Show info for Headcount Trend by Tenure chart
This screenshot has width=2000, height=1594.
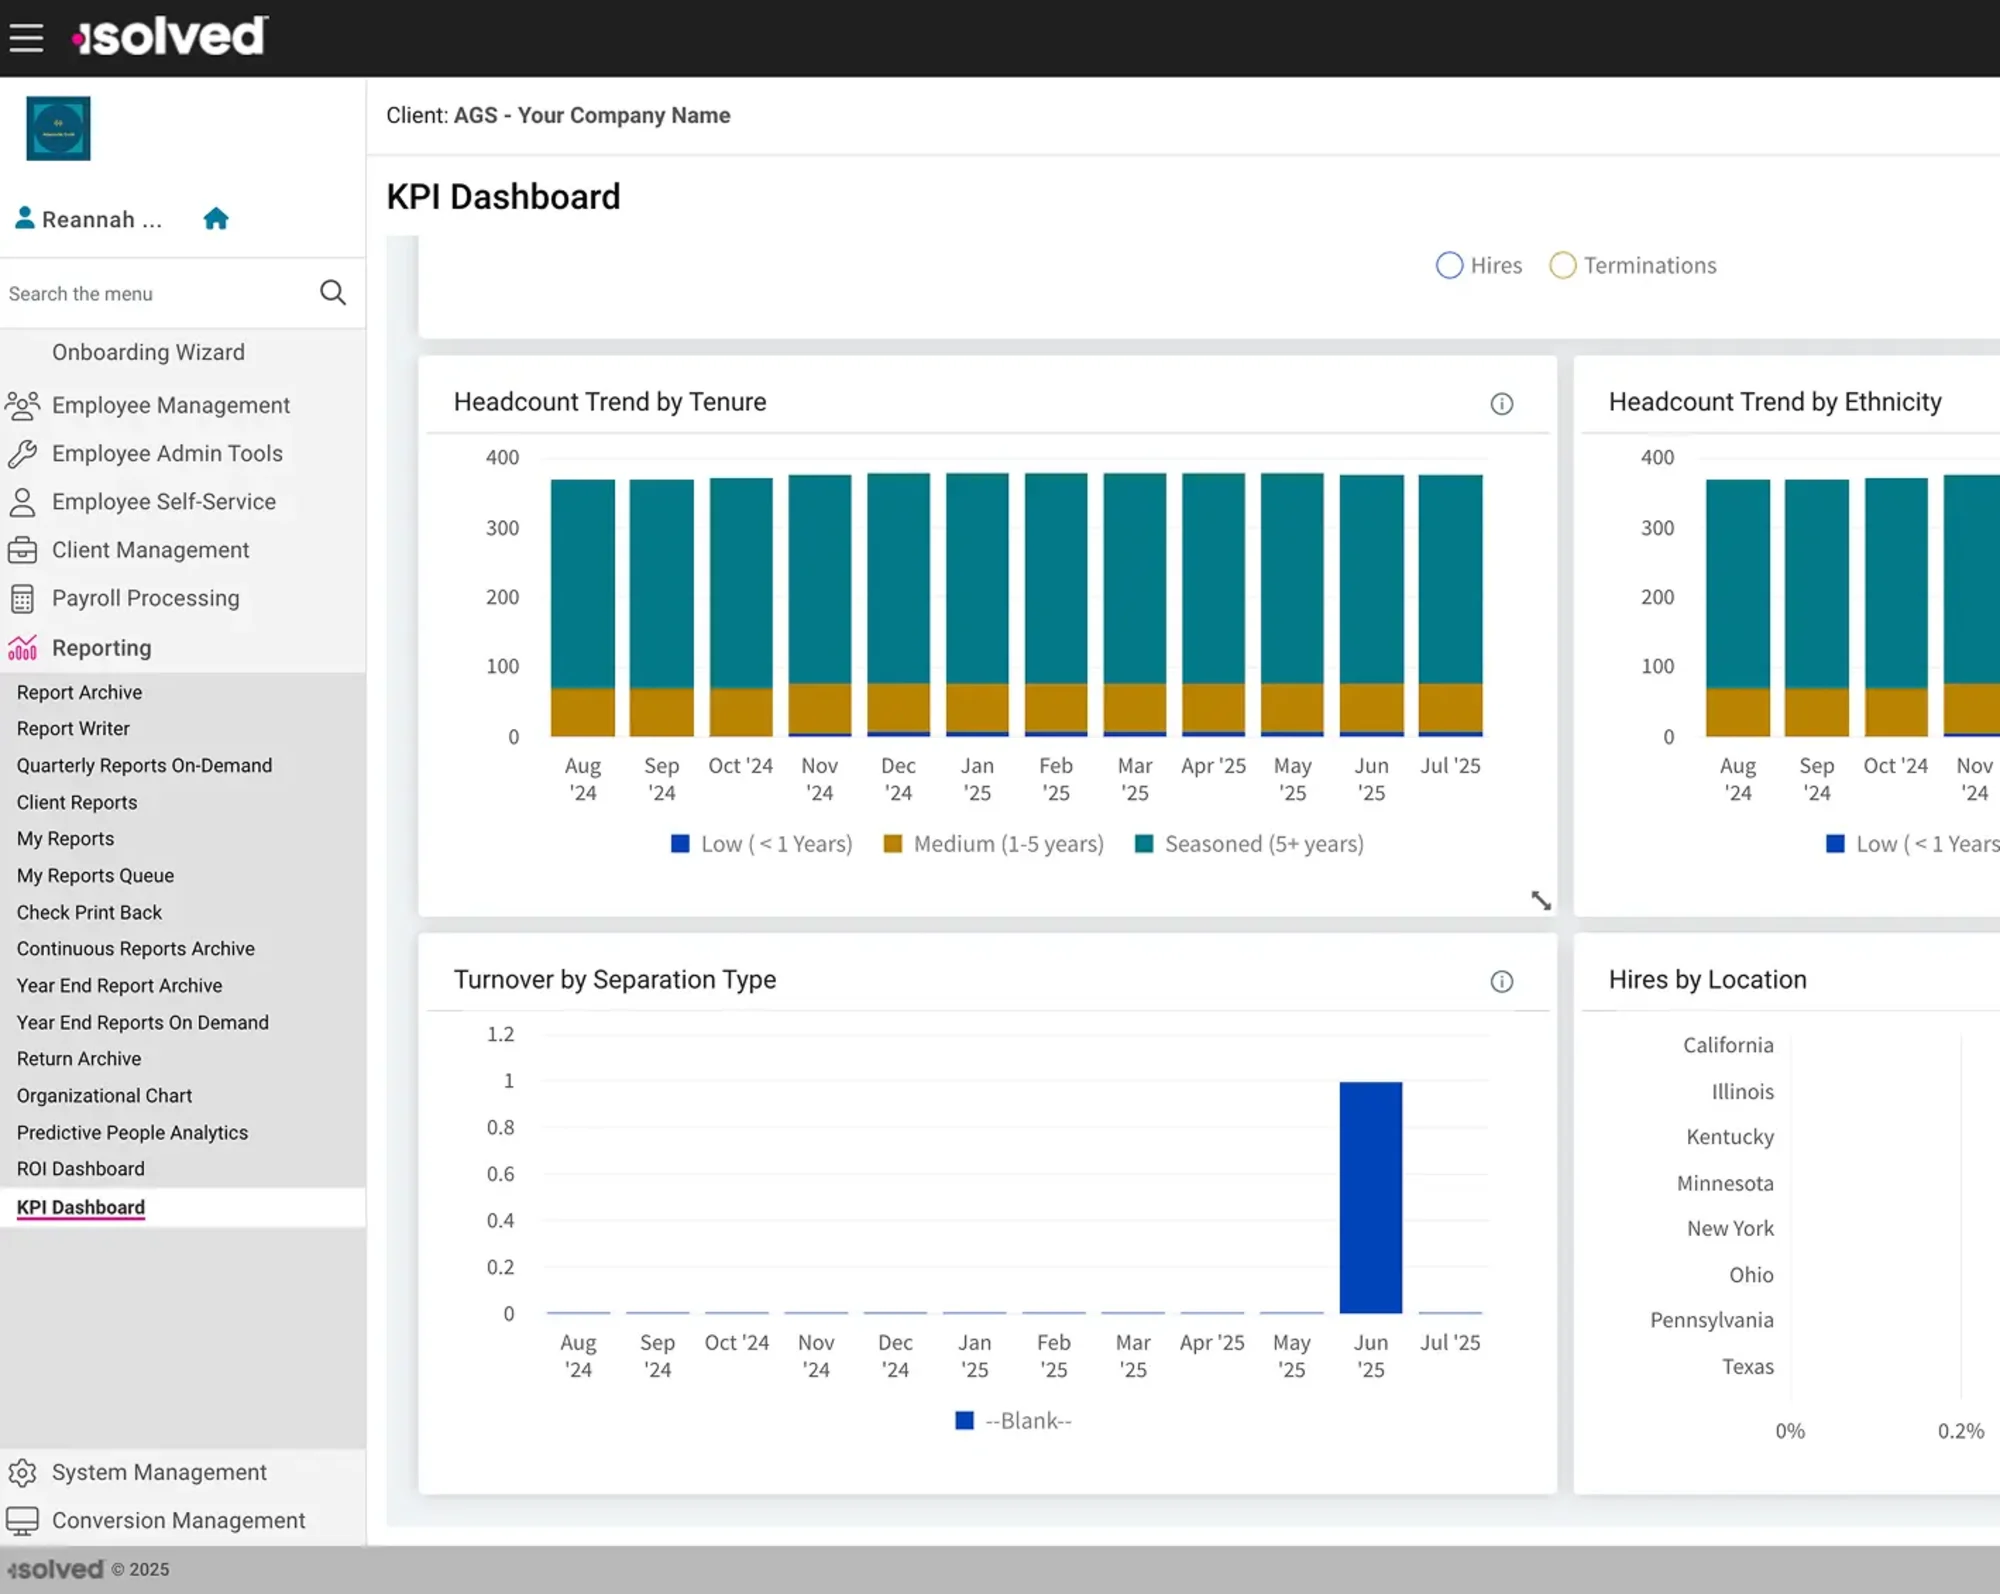[x=1501, y=404]
